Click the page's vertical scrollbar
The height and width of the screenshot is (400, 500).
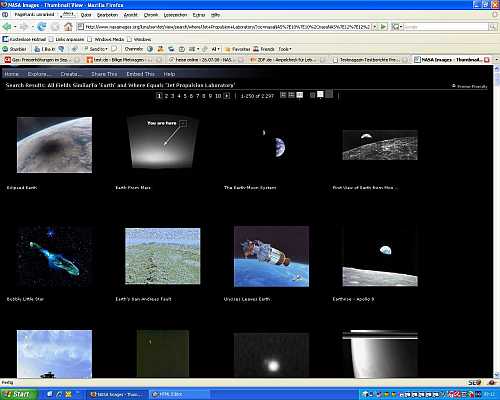tap(496, 222)
